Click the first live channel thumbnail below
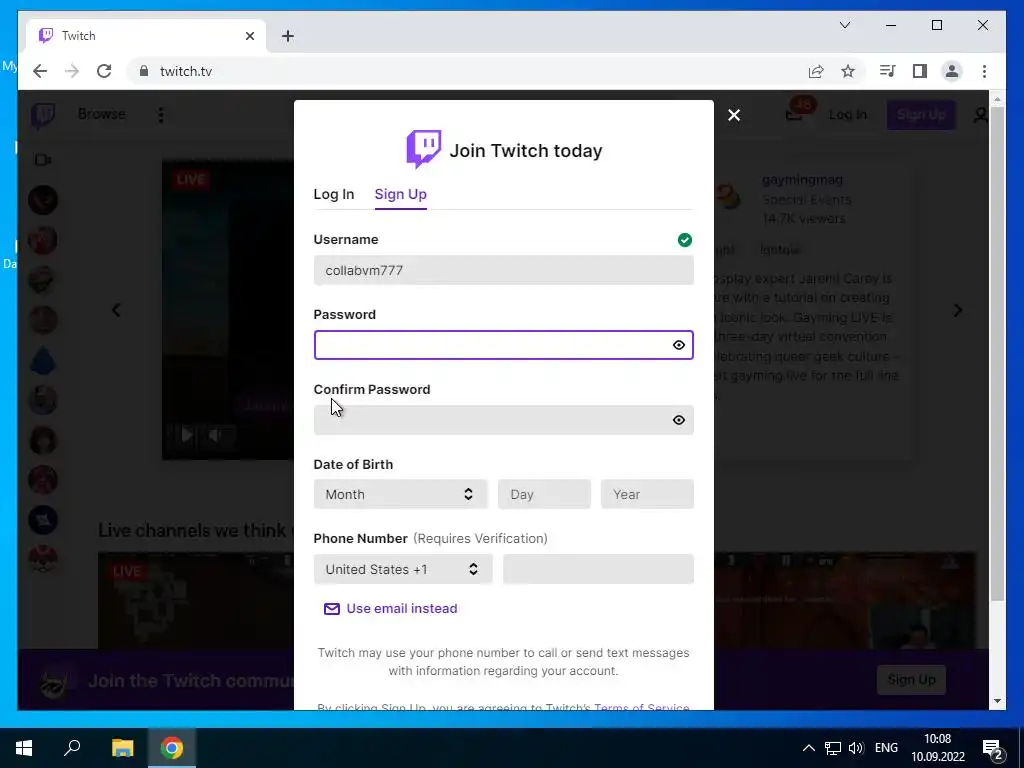 tap(196, 601)
